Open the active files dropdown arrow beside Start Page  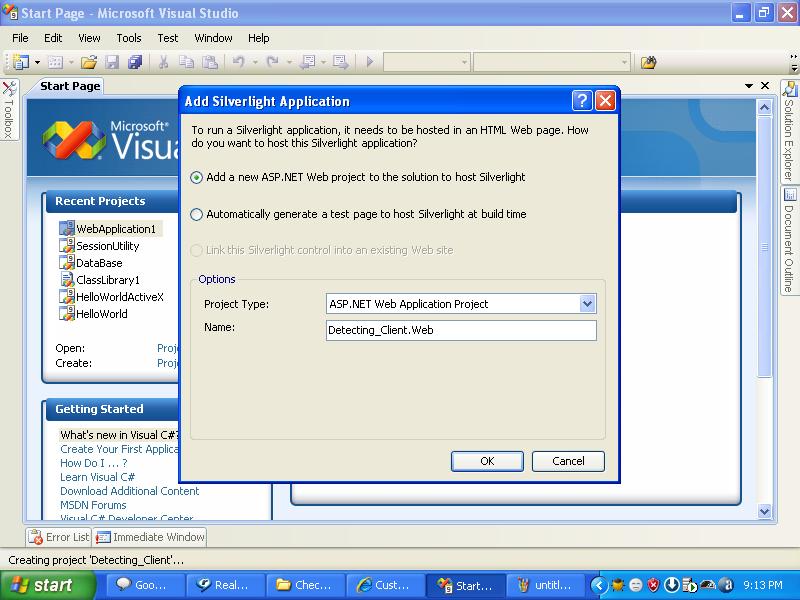click(748, 86)
